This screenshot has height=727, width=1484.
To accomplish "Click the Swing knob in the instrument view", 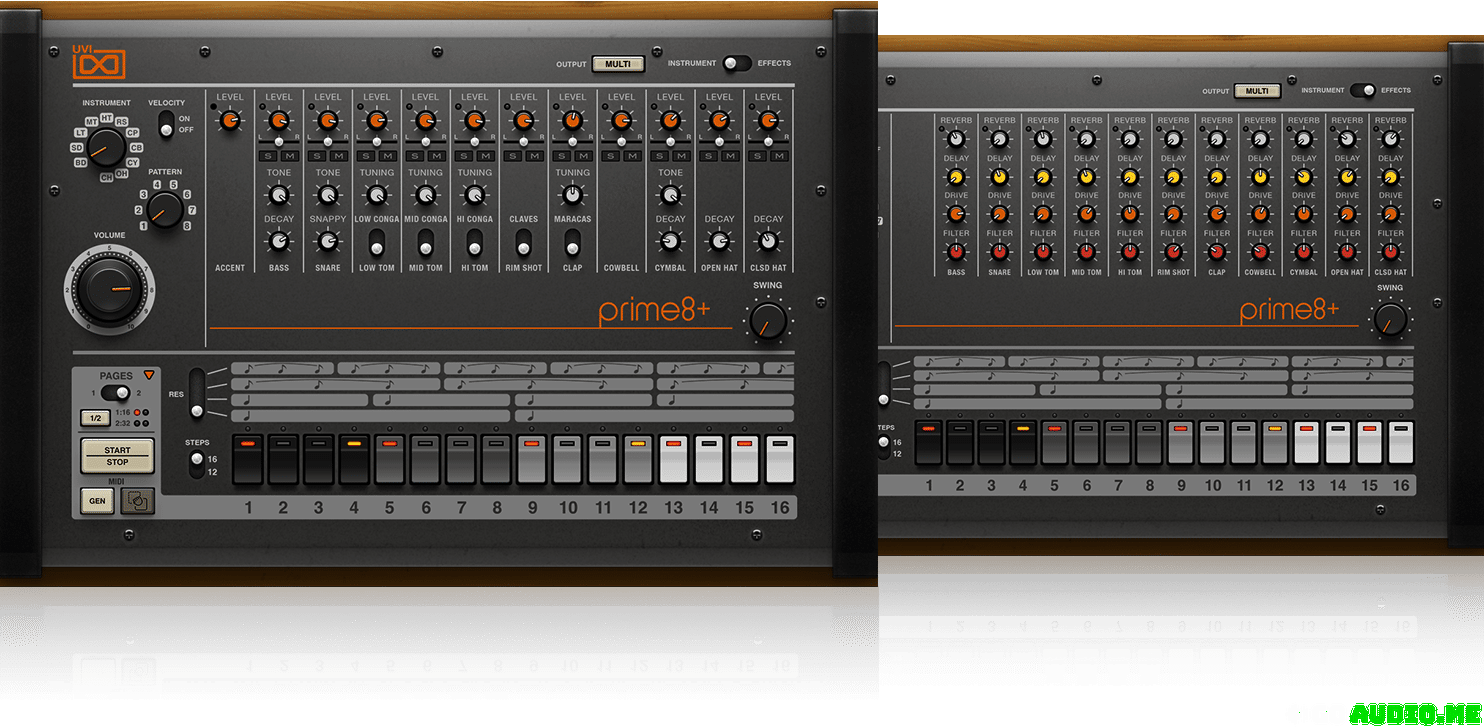I will click(768, 320).
